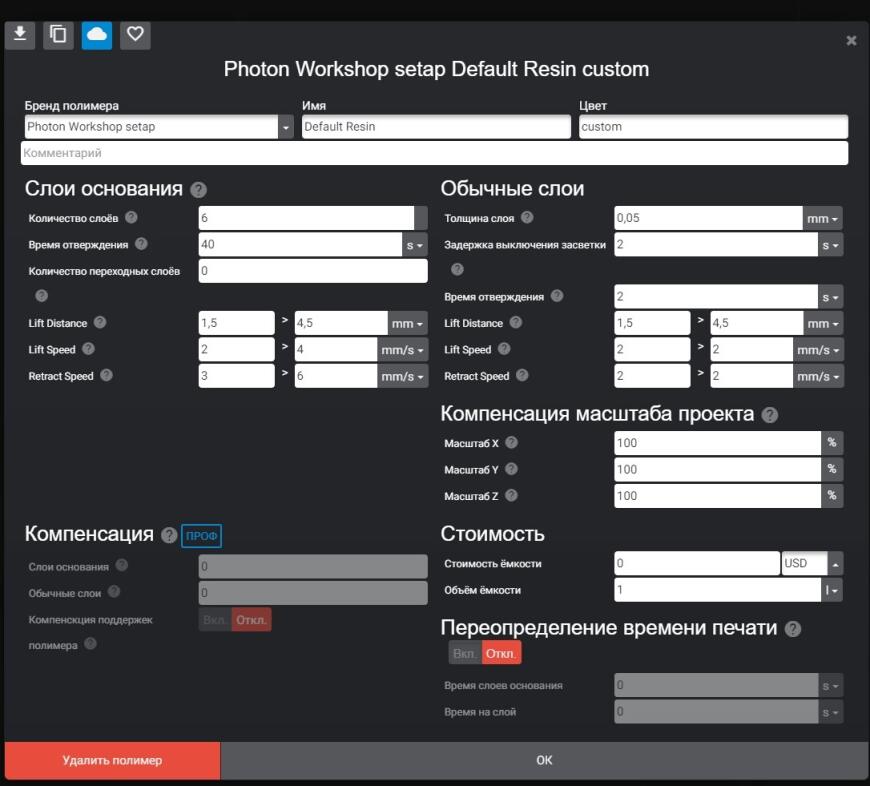Open help for Компенсация масштаба проекта
The height and width of the screenshot is (786, 870).
(x=770, y=415)
